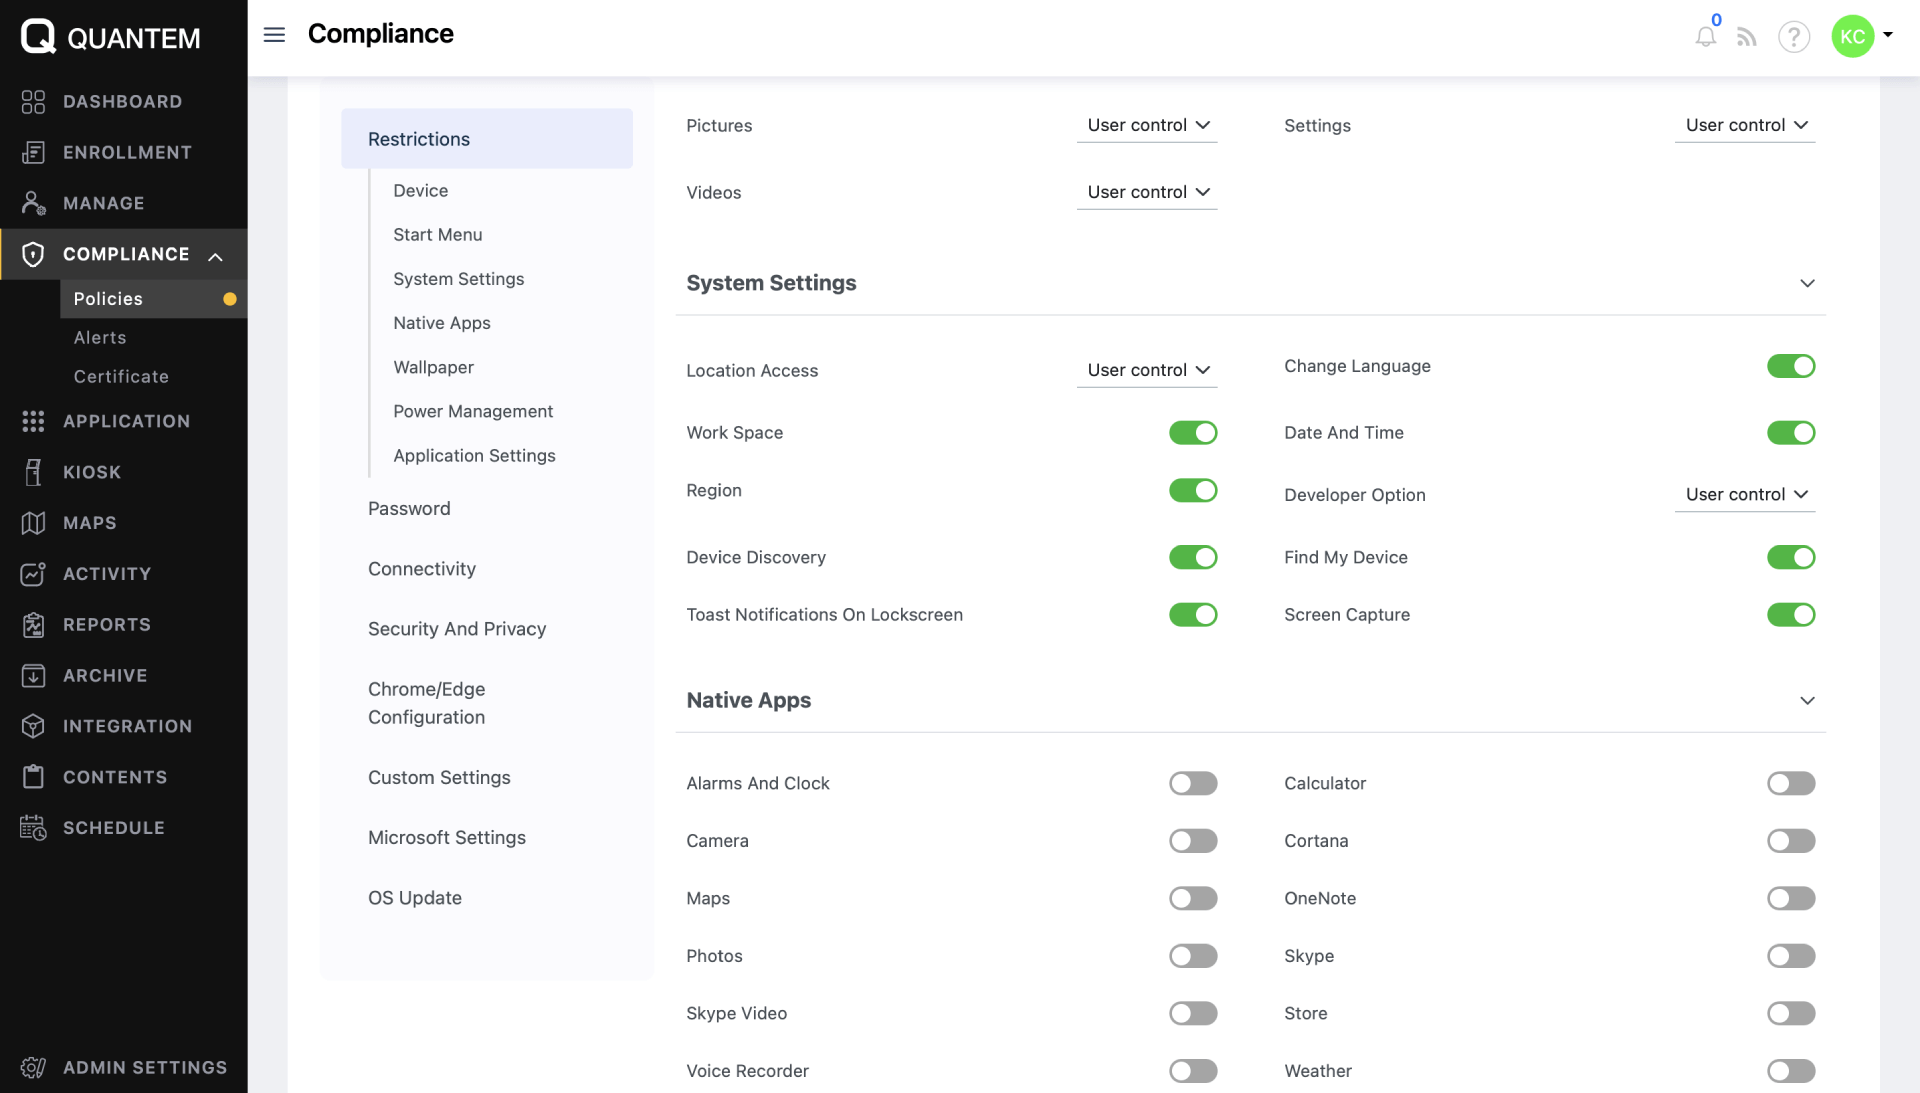Screen dimensions: 1920x1093
Task: Go to Maps in sidebar
Action: [x=89, y=523]
